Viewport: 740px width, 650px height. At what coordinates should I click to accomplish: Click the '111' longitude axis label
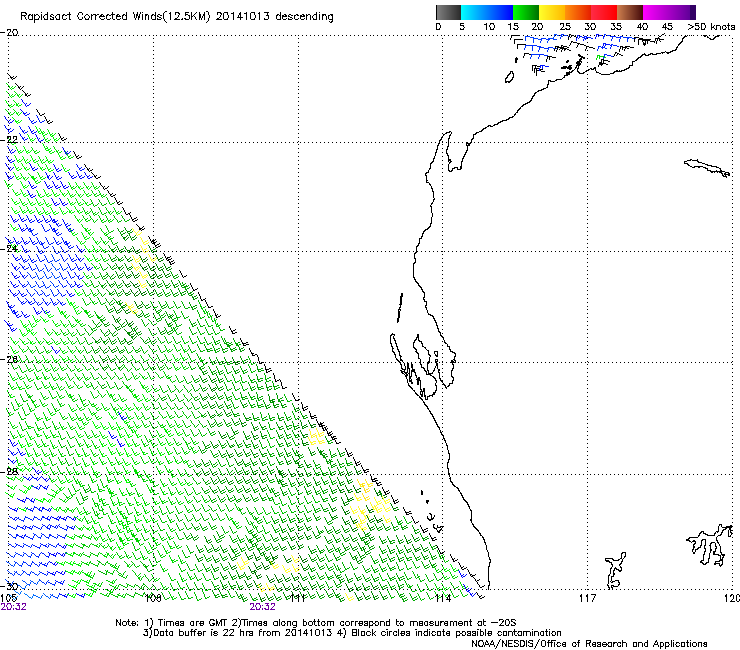tap(298, 598)
